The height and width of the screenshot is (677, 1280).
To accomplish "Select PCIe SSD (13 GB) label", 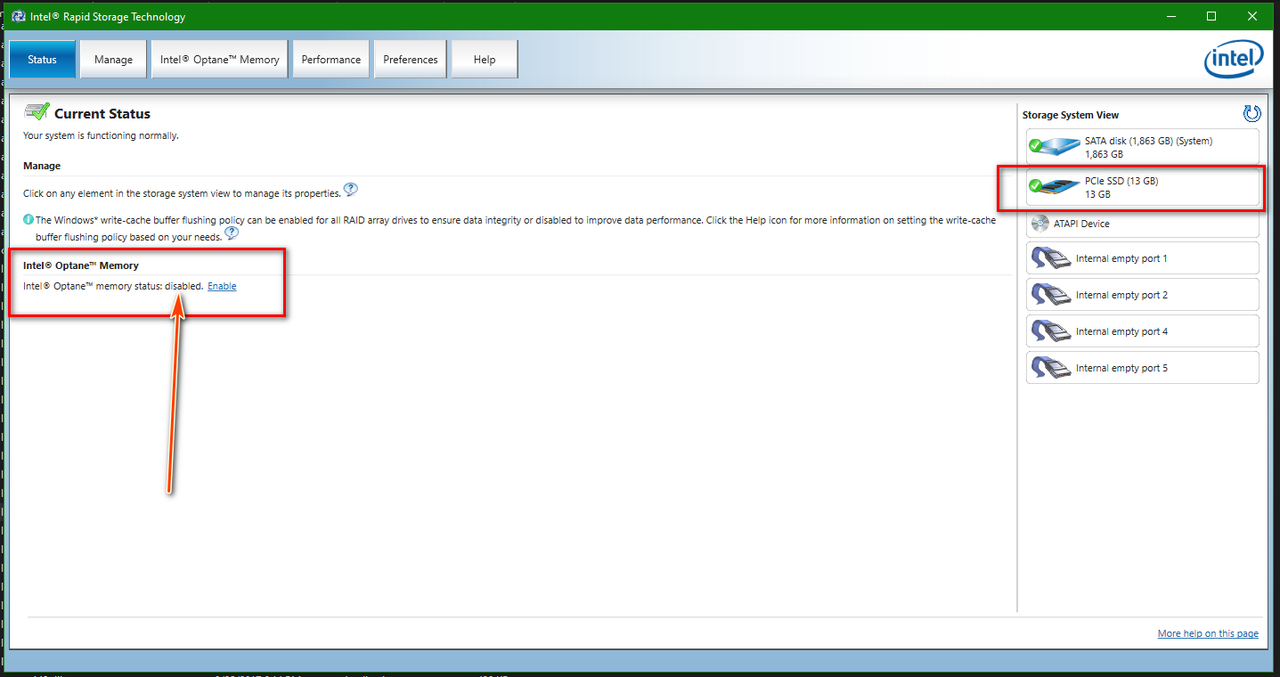I will 1121,181.
